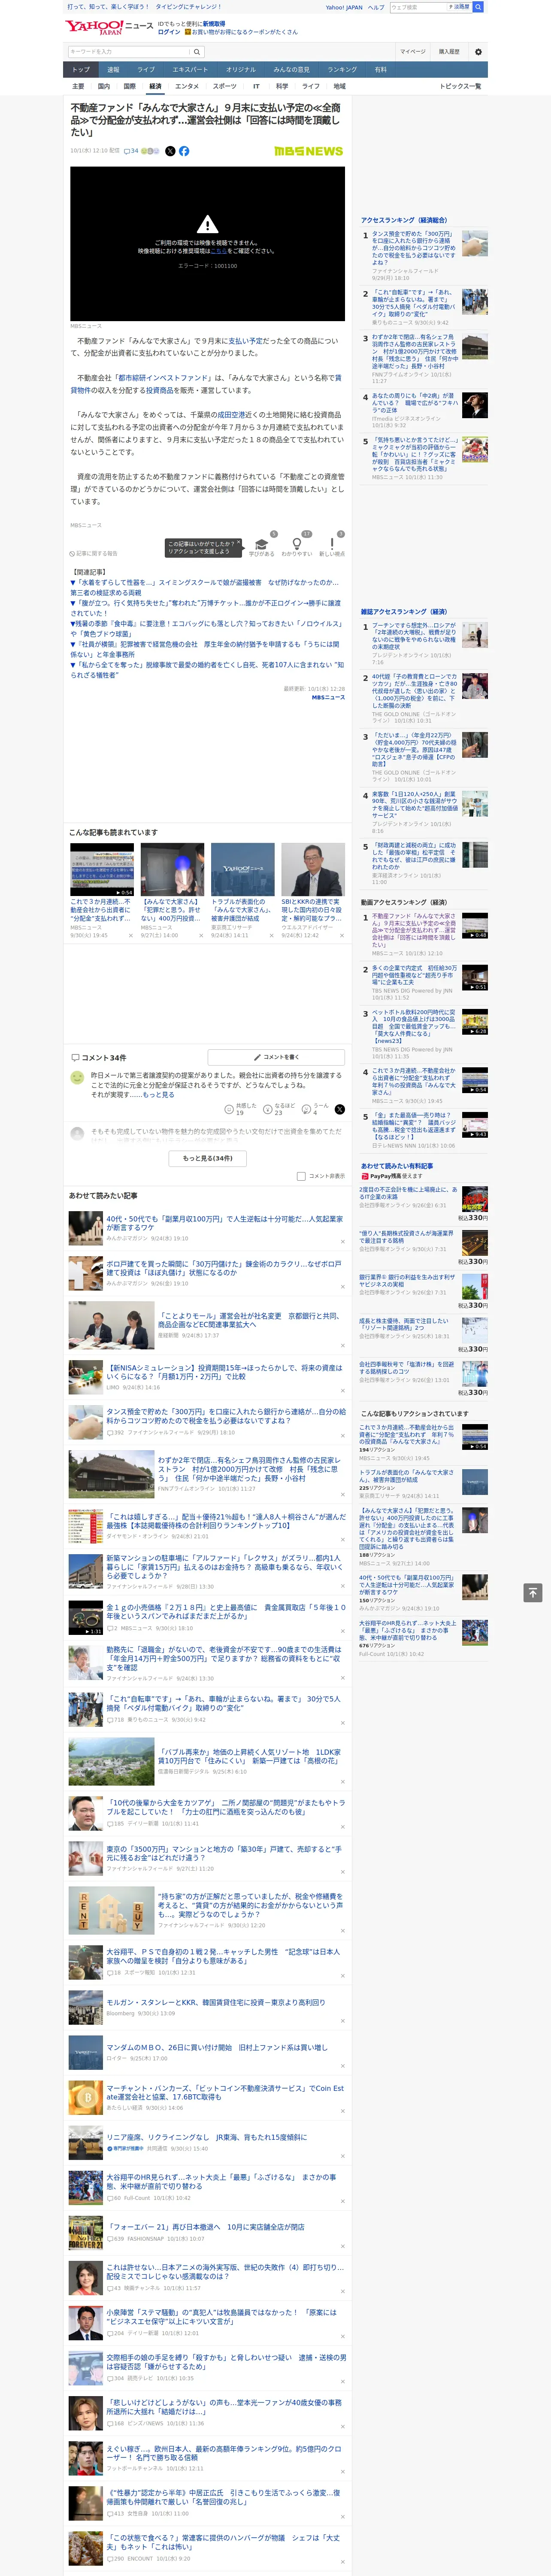
Task: Dismiss the 'トラブルが表面化の' recommended card
Action: 271,936
